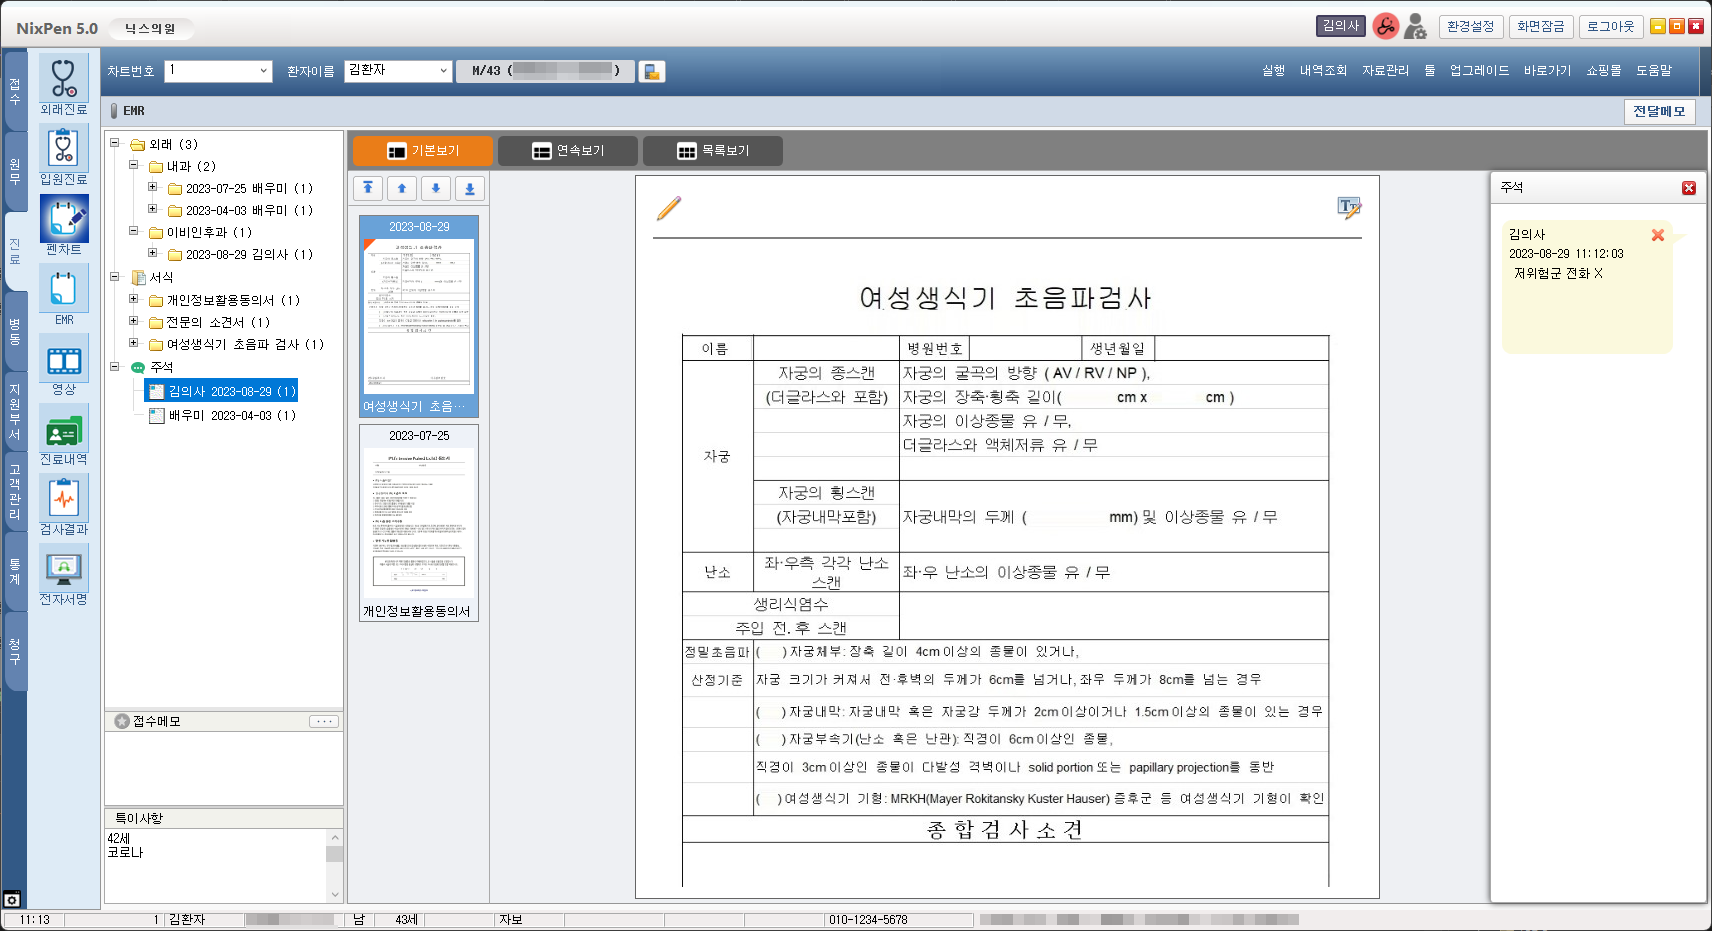Image resolution: width=1712 pixels, height=931 pixels.
Task: Delete the 김의사 annotation note with the orange X
Action: [1657, 235]
